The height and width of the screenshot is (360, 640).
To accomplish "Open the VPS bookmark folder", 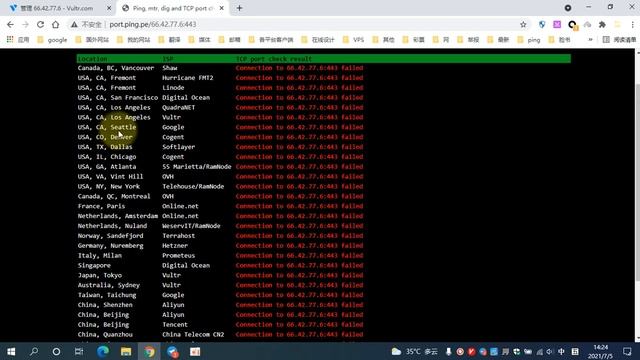I will click(353, 40).
